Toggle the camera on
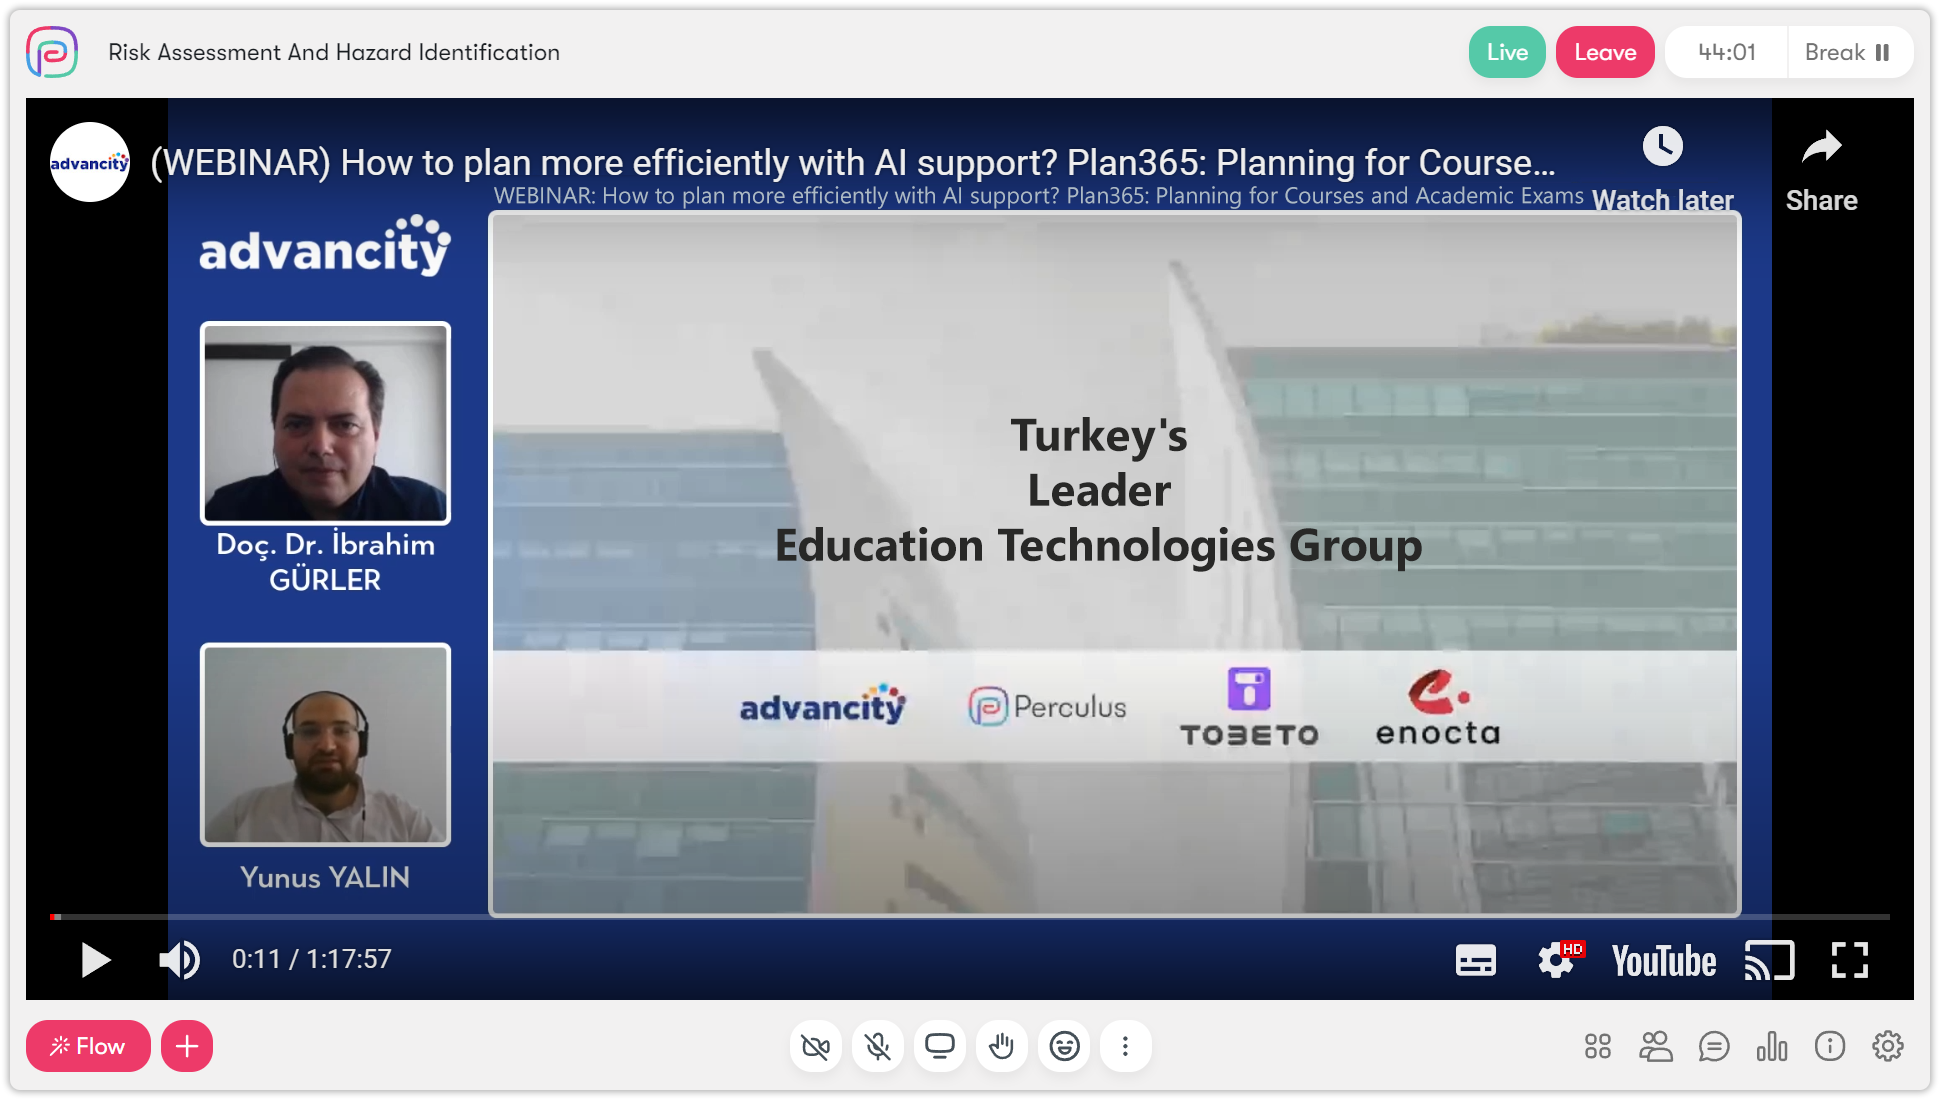The width and height of the screenshot is (1940, 1100). 816,1046
